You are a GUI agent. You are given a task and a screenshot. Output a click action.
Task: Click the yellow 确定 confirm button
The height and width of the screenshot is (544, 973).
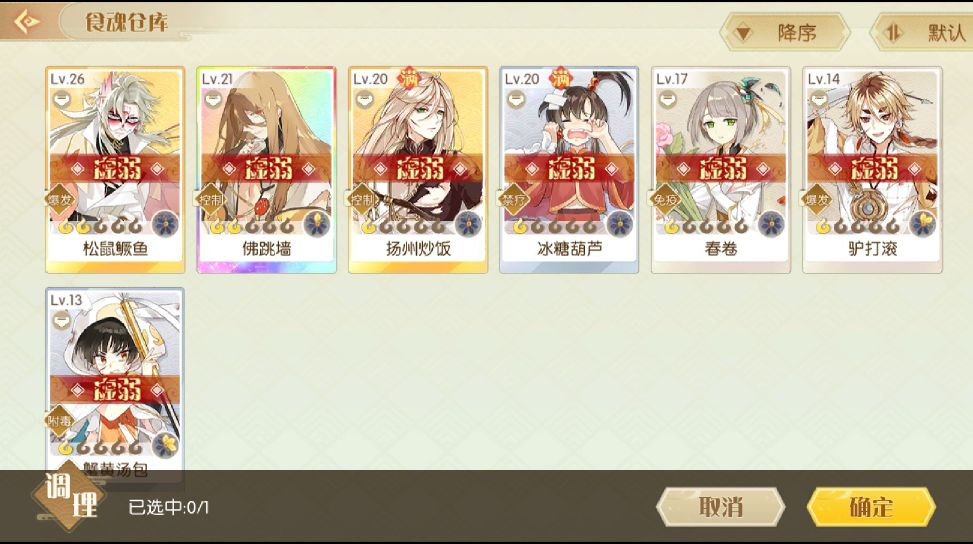(871, 507)
